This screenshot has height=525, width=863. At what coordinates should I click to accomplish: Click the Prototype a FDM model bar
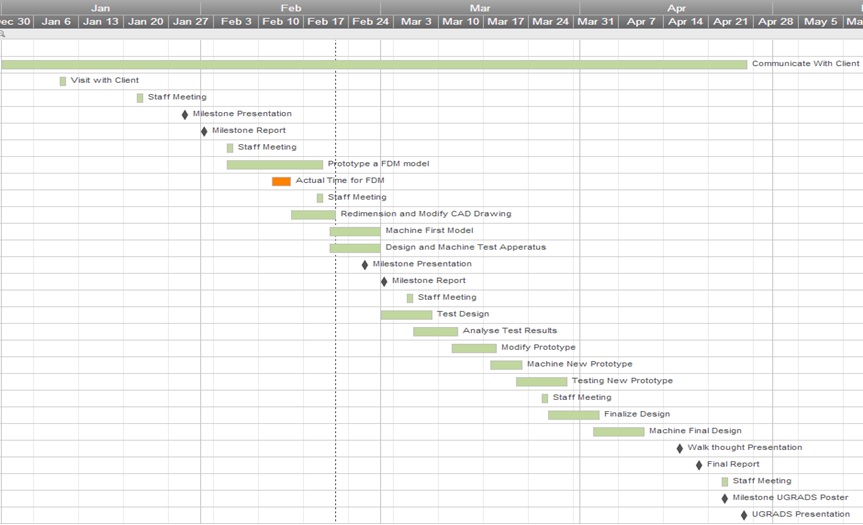click(275, 164)
